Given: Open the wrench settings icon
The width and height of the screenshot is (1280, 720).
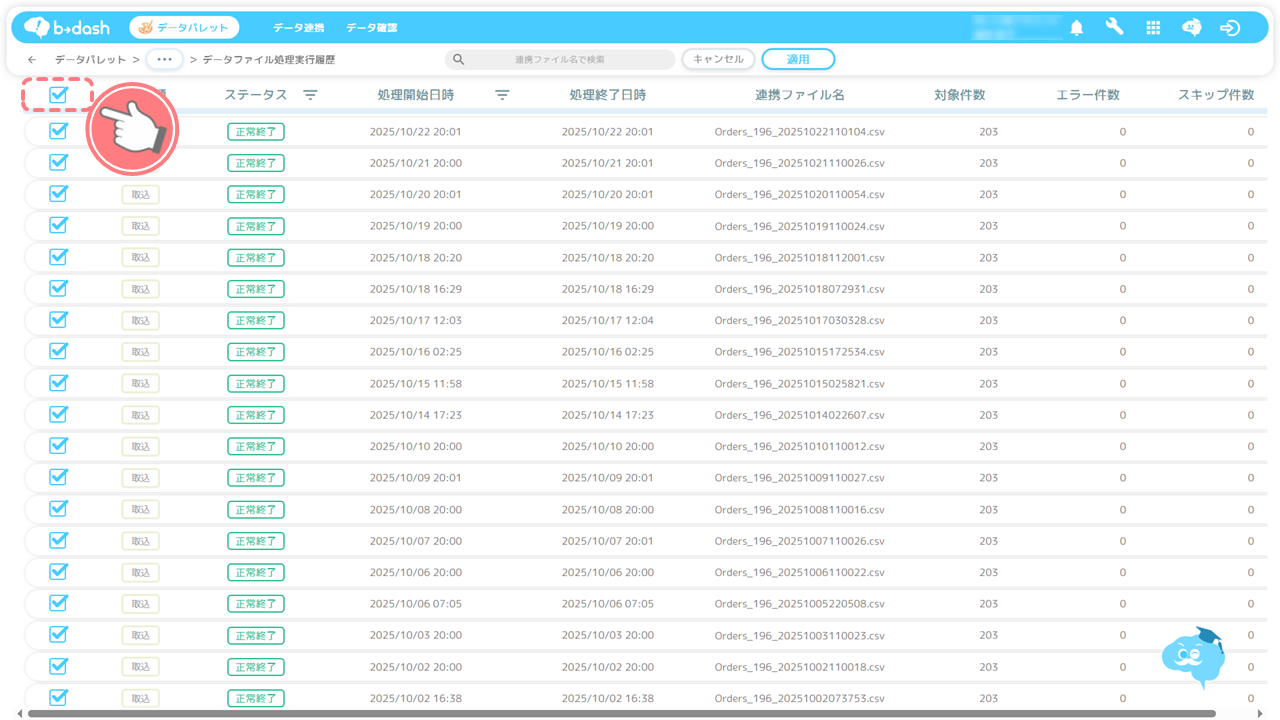Looking at the screenshot, I should tap(1114, 28).
